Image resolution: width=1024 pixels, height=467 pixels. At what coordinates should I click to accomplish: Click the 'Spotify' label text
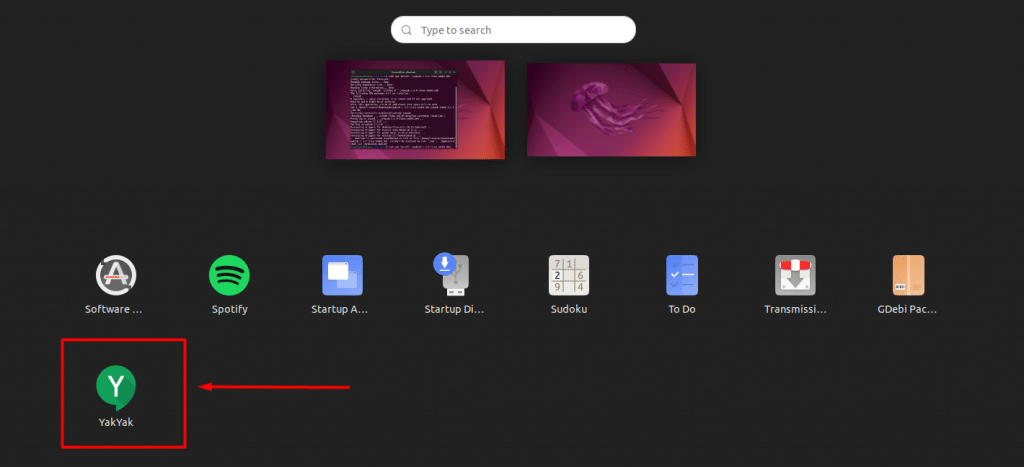[x=229, y=310]
